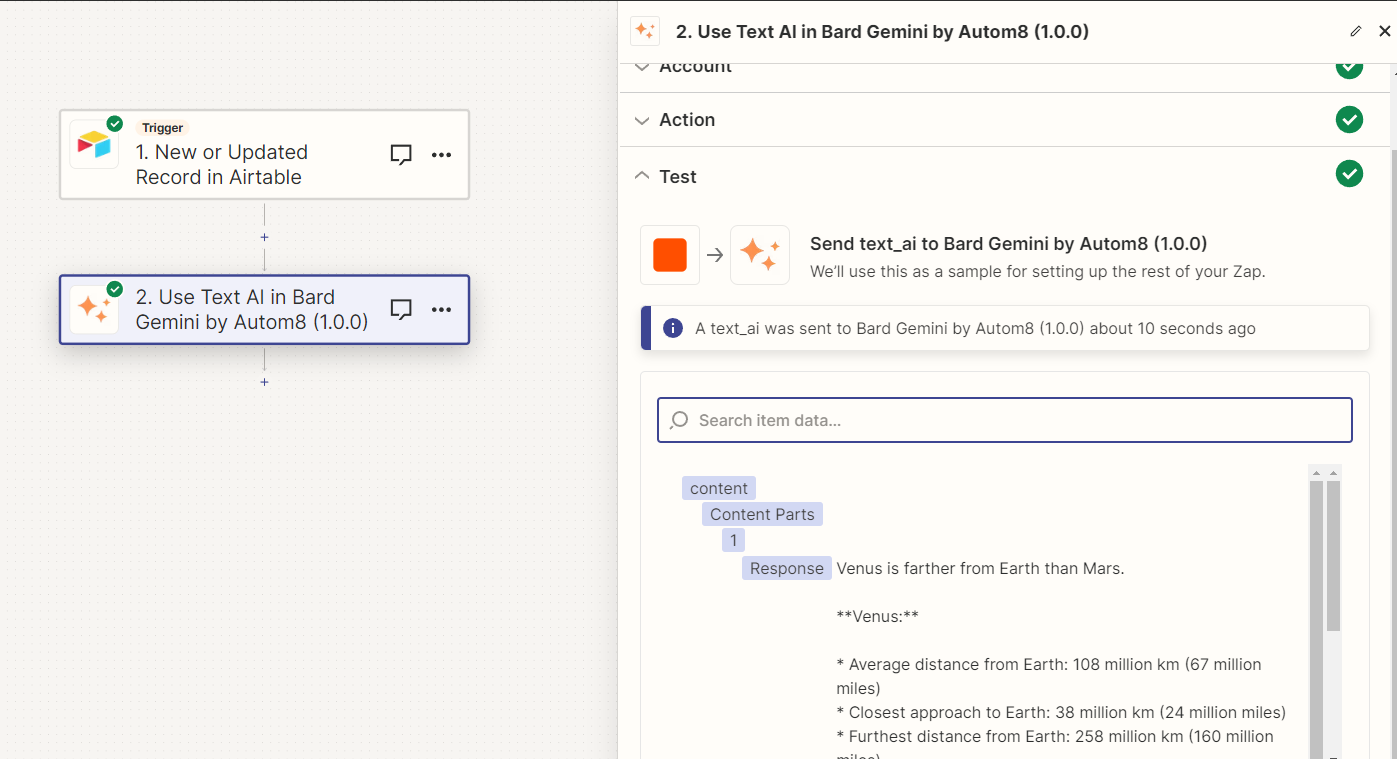This screenshot has height=759, width=1397.
Task: Click the 'We'll use this as a sample' description
Action: coord(1038,271)
